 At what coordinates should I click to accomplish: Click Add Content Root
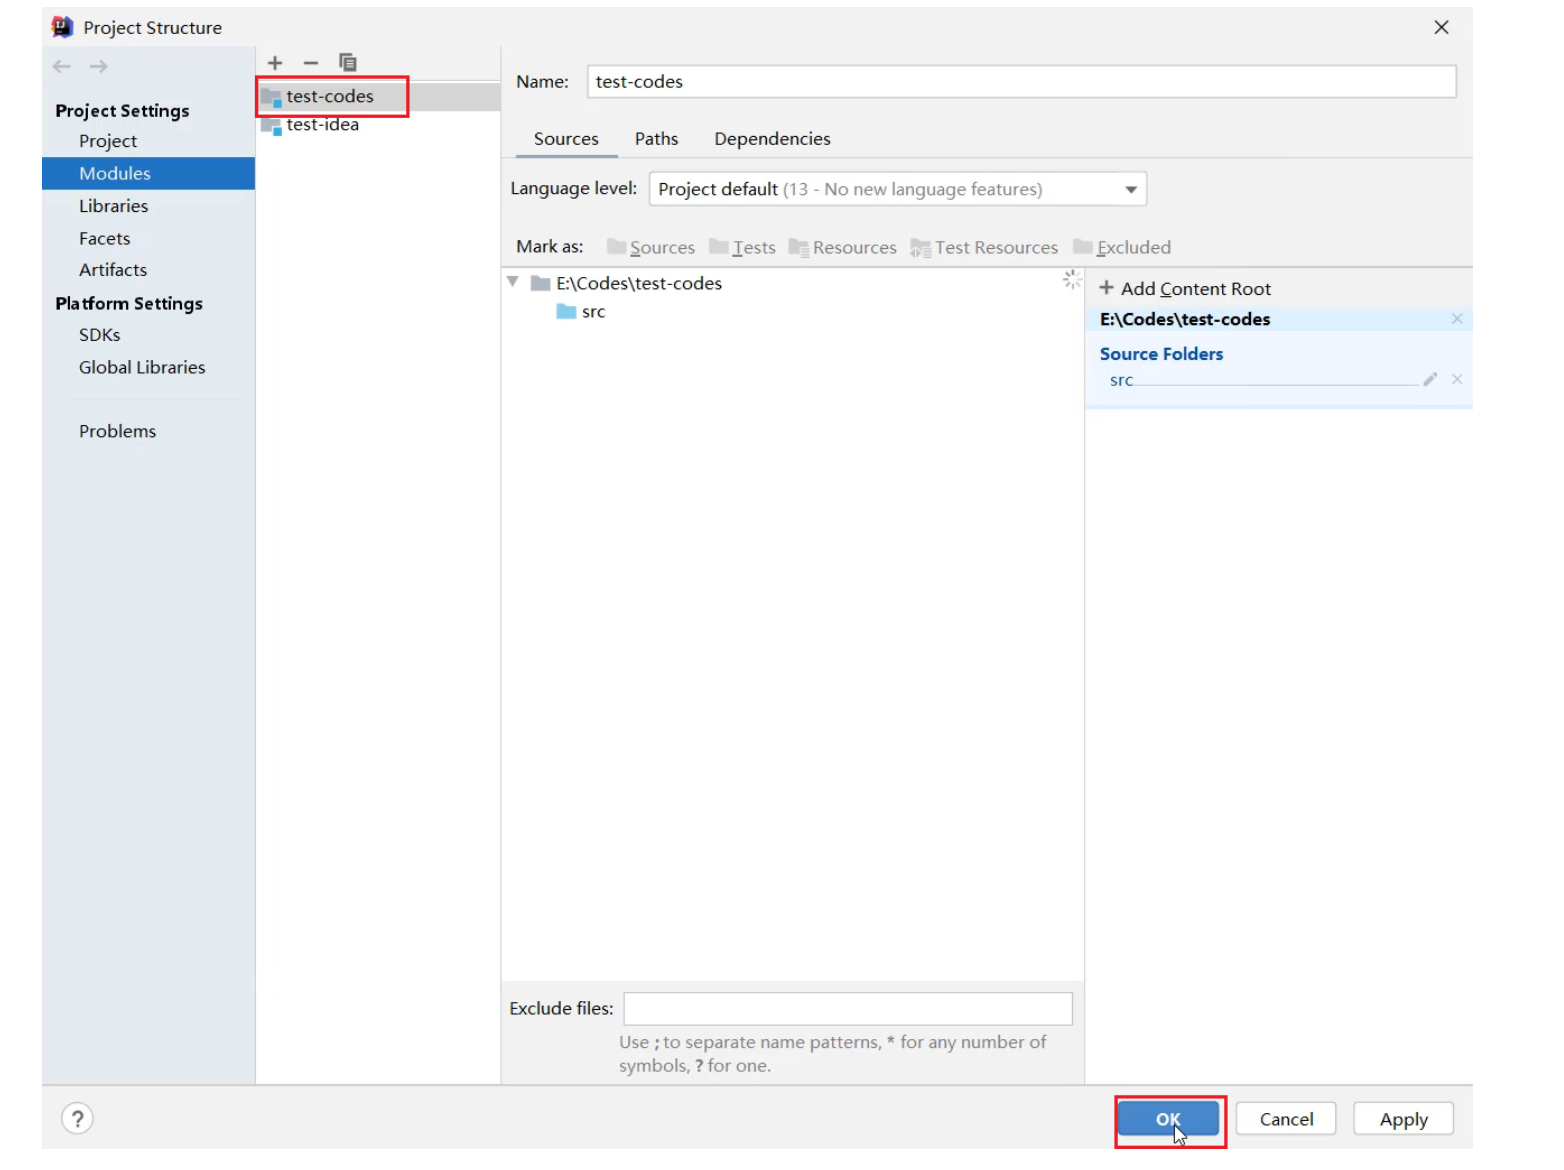click(x=1185, y=289)
